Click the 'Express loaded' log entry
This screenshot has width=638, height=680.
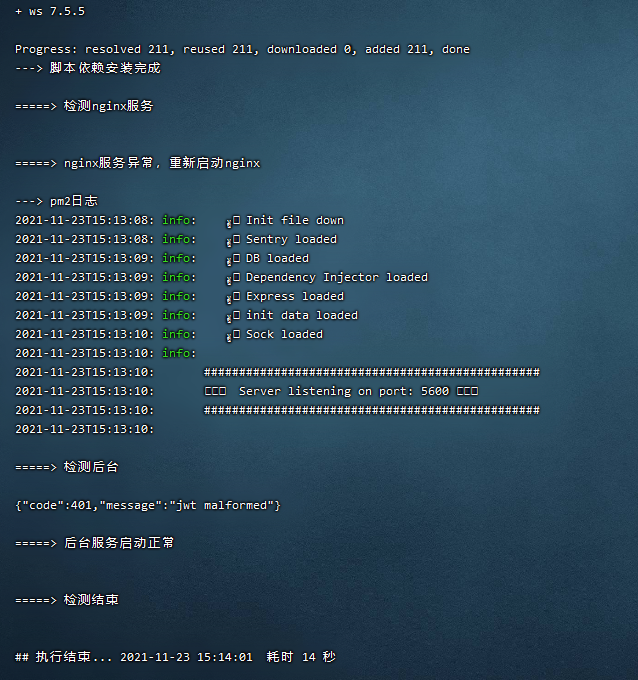295,296
